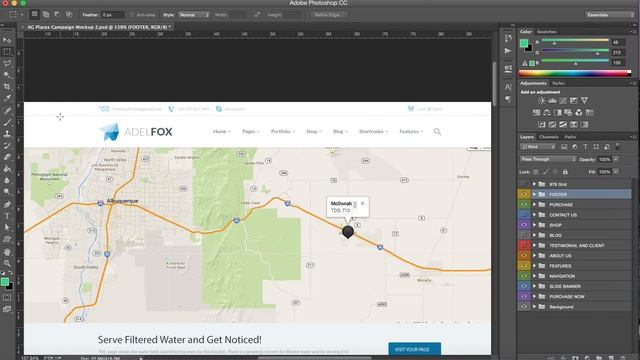640x360 pixels.
Task: Open the Paragraph panel icon
Action: click(x=508, y=99)
